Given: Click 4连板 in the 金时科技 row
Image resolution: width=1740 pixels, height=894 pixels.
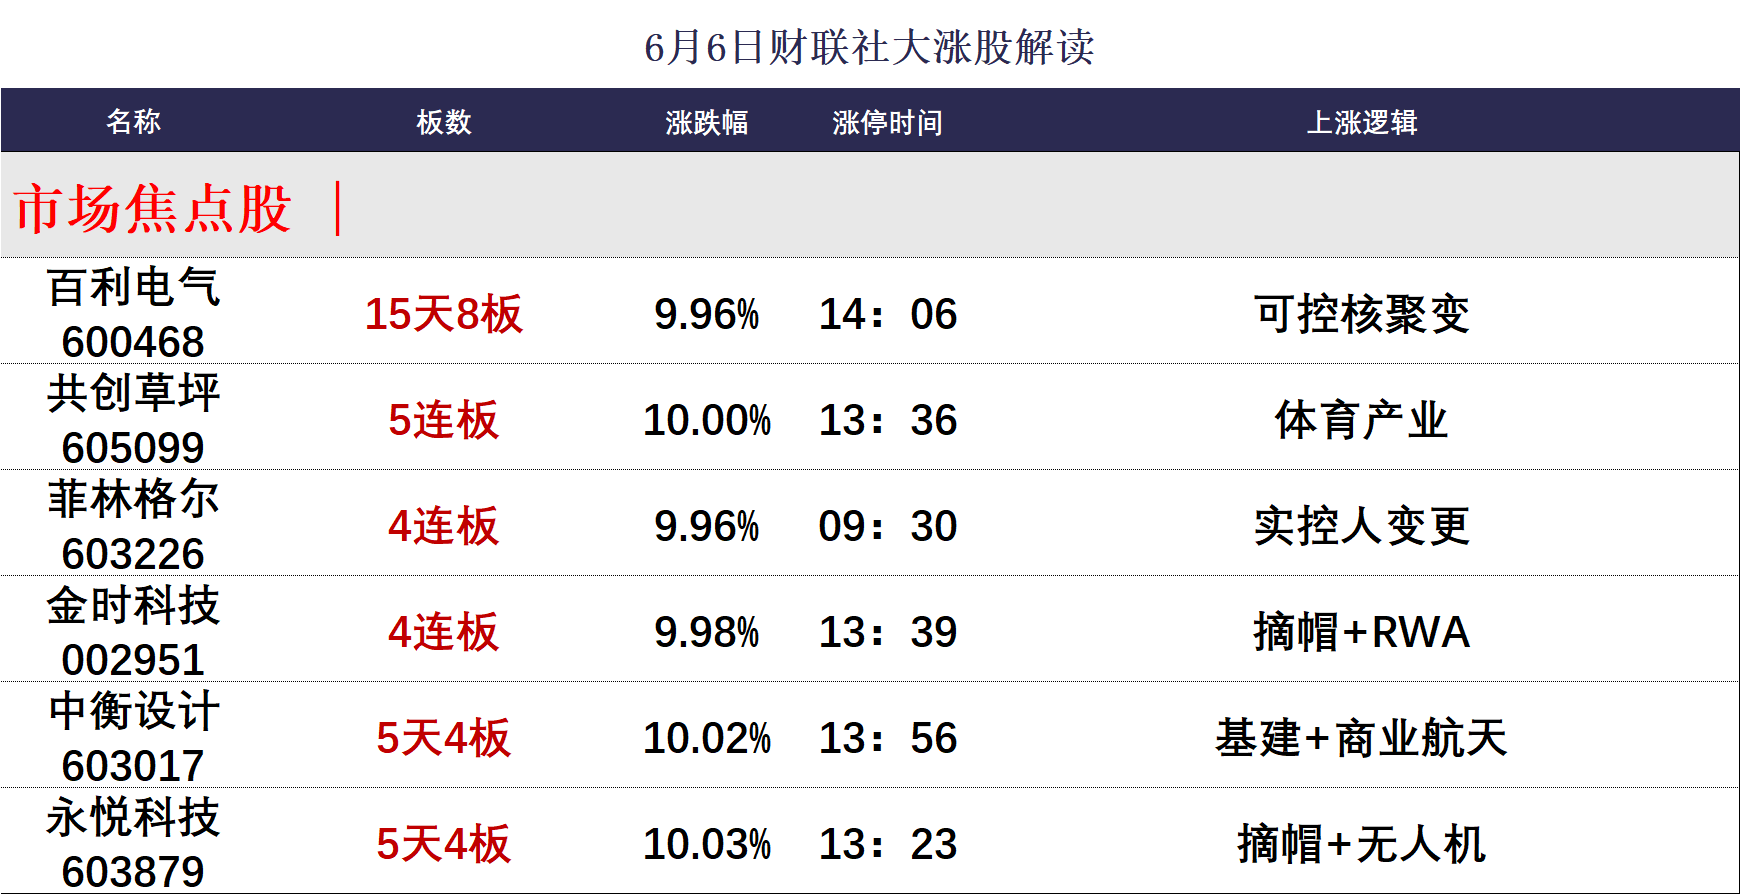Looking at the screenshot, I should tap(443, 632).
